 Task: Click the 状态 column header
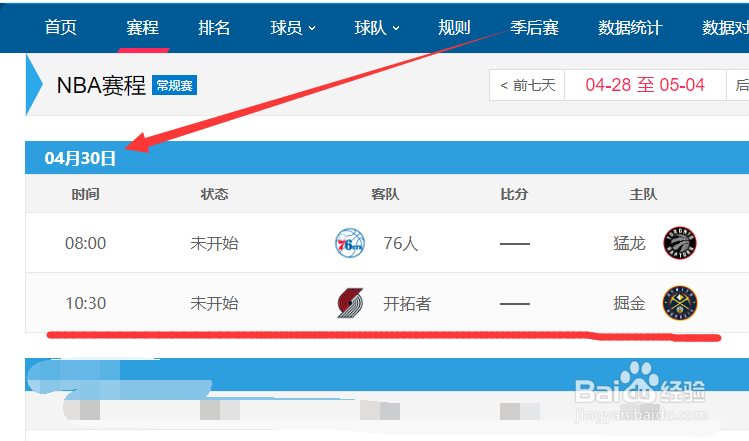click(214, 194)
